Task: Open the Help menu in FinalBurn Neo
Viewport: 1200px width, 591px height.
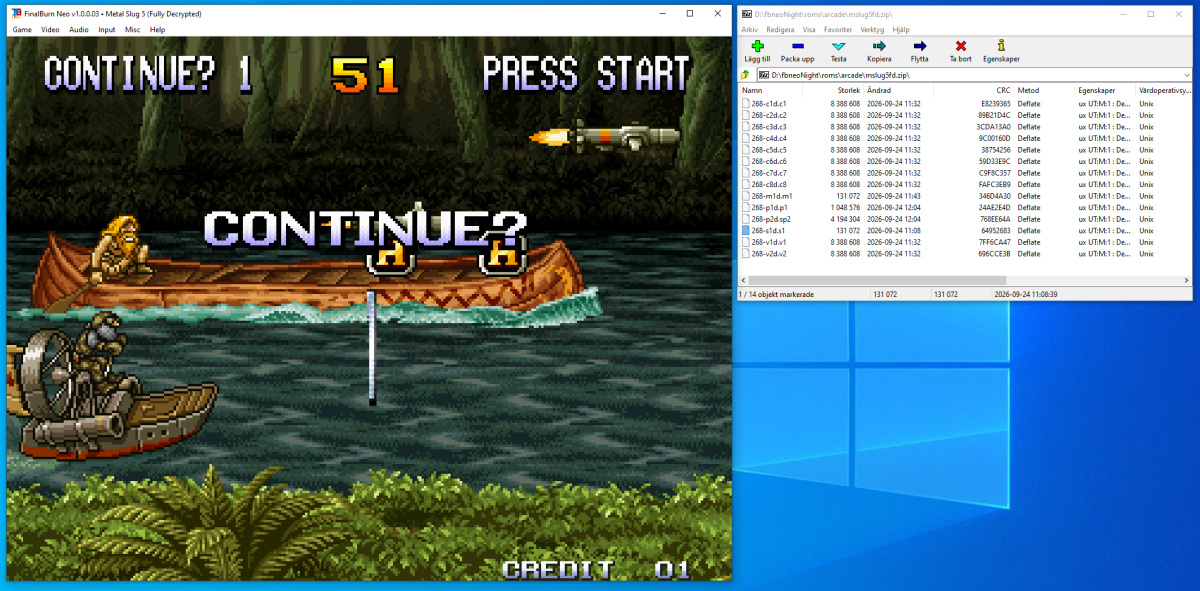Action: (x=157, y=30)
